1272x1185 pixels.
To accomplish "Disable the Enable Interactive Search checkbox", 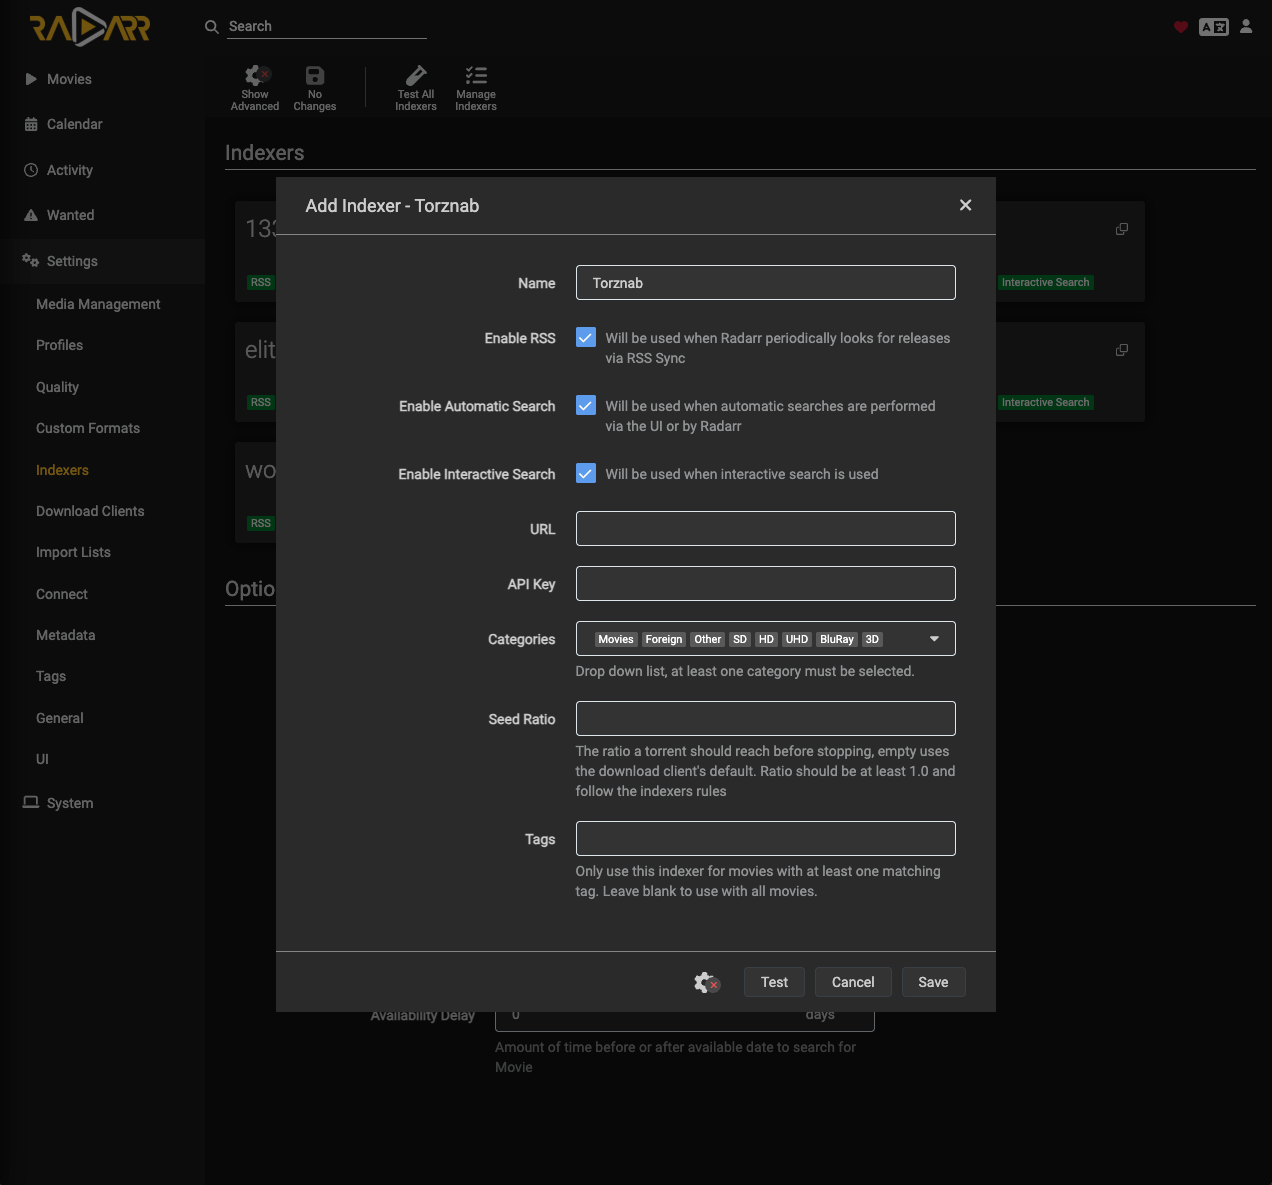I will 586,474.
